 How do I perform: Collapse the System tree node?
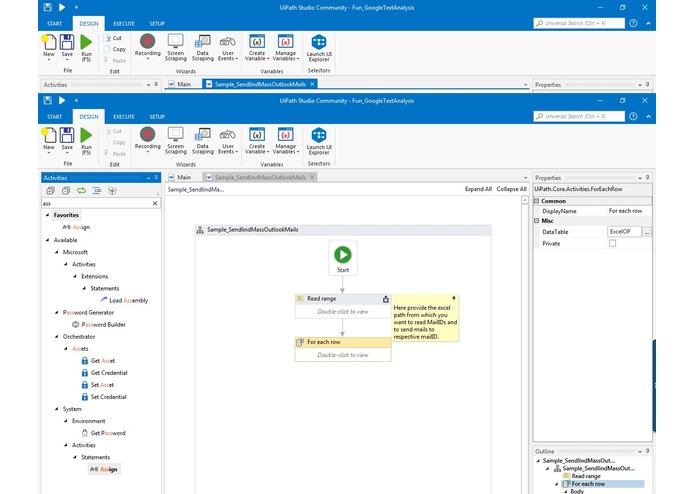[56, 409]
